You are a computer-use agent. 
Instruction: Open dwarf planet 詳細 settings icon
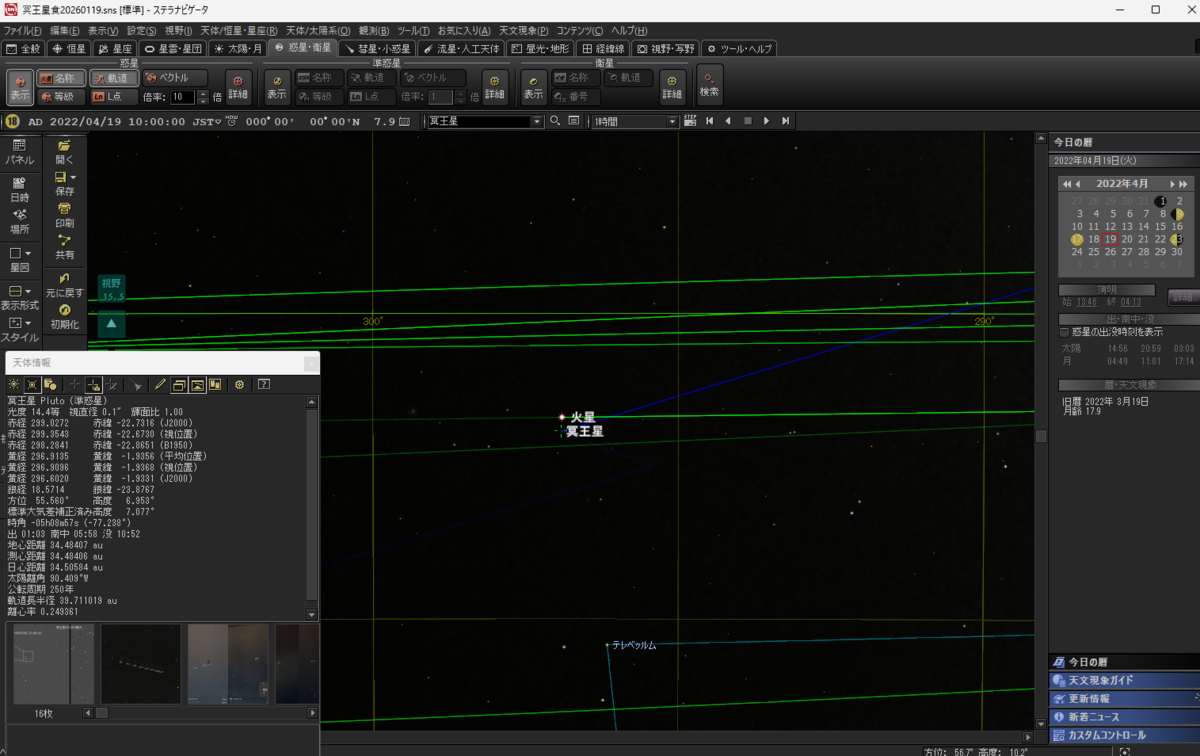point(494,87)
